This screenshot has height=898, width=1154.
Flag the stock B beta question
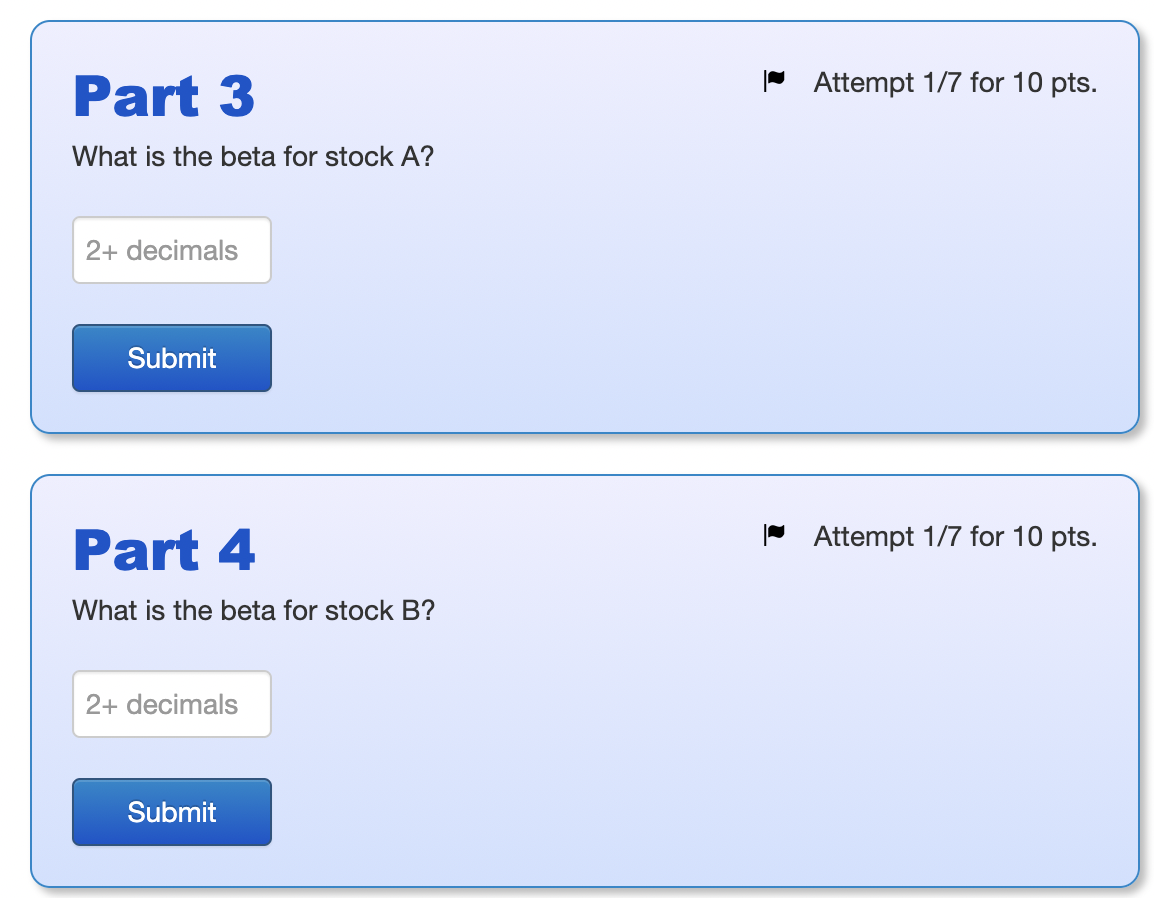[x=772, y=536]
